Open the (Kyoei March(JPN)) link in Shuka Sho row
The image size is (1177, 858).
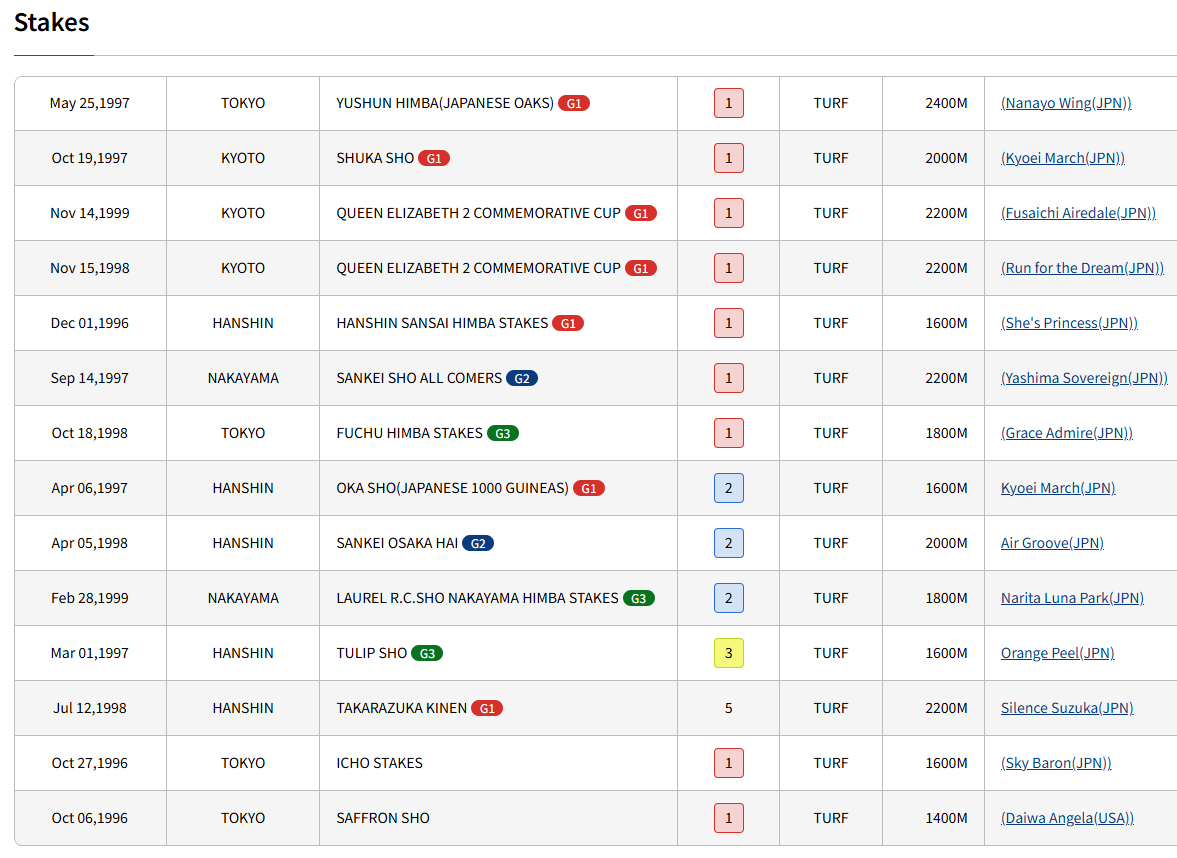tap(1063, 158)
